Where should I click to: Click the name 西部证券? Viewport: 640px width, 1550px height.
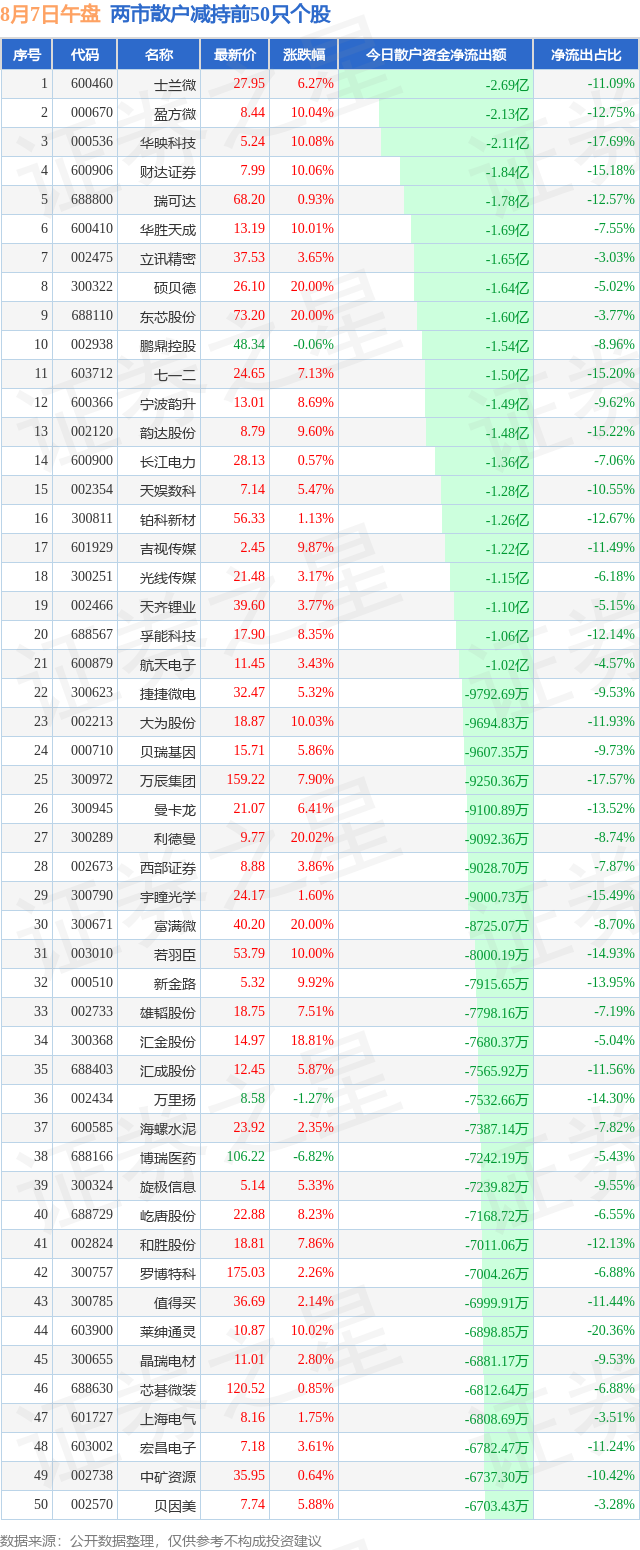point(168,867)
